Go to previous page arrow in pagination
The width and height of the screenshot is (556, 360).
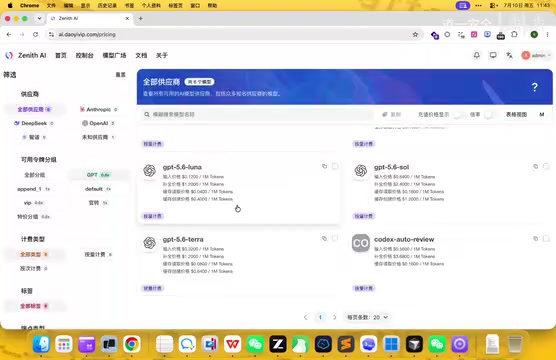(305, 317)
